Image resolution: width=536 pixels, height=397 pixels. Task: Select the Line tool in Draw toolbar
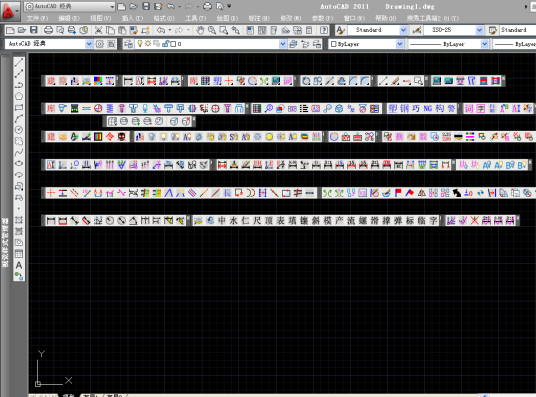point(19,63)
